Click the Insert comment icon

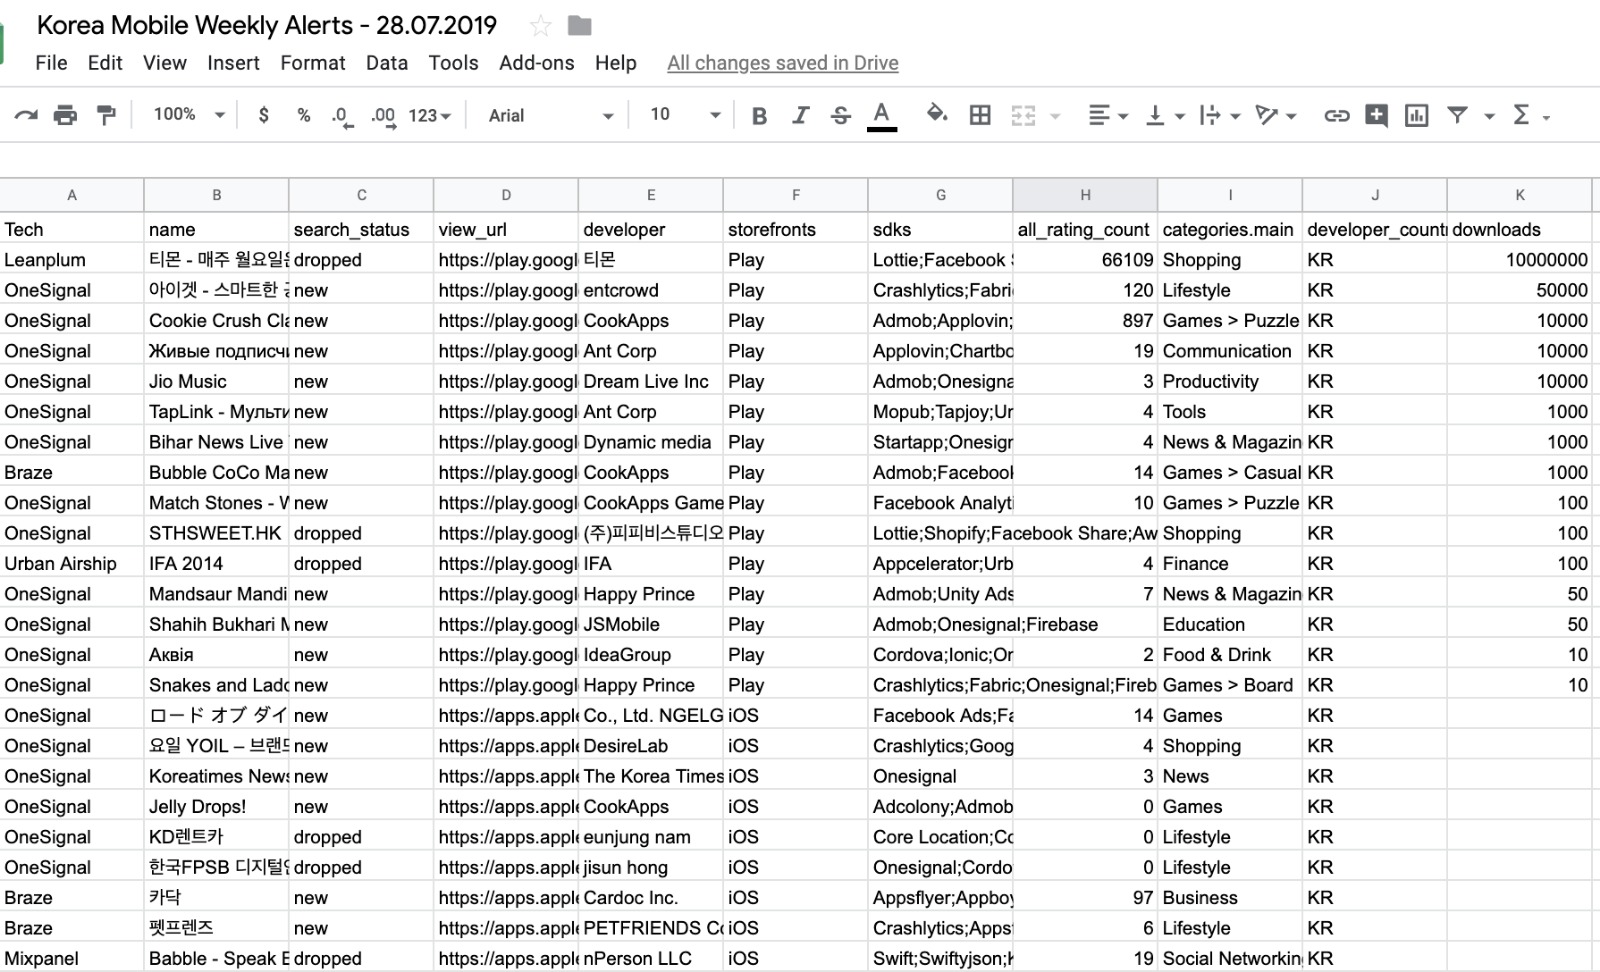tap(1376, 116)
